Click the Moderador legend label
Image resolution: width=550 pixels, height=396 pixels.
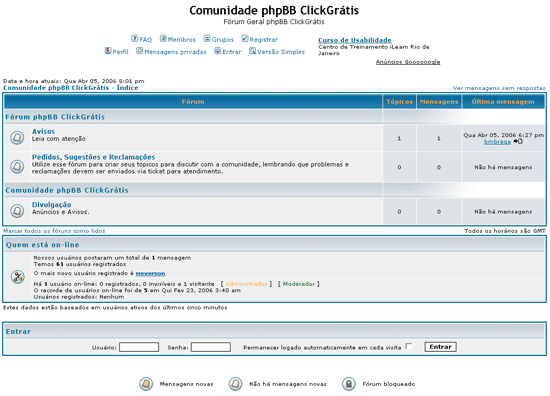299,284
